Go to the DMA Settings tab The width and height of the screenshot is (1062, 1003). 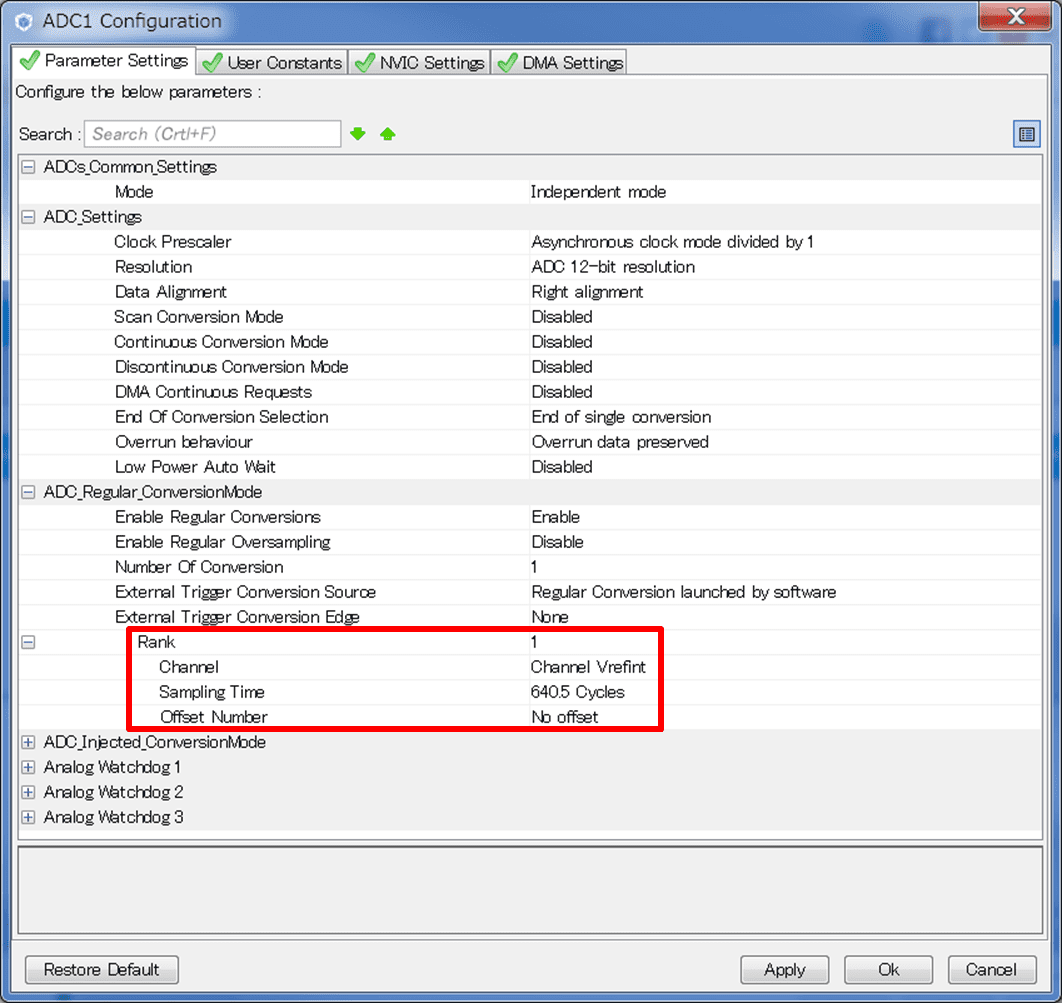[x=561, y=63]
